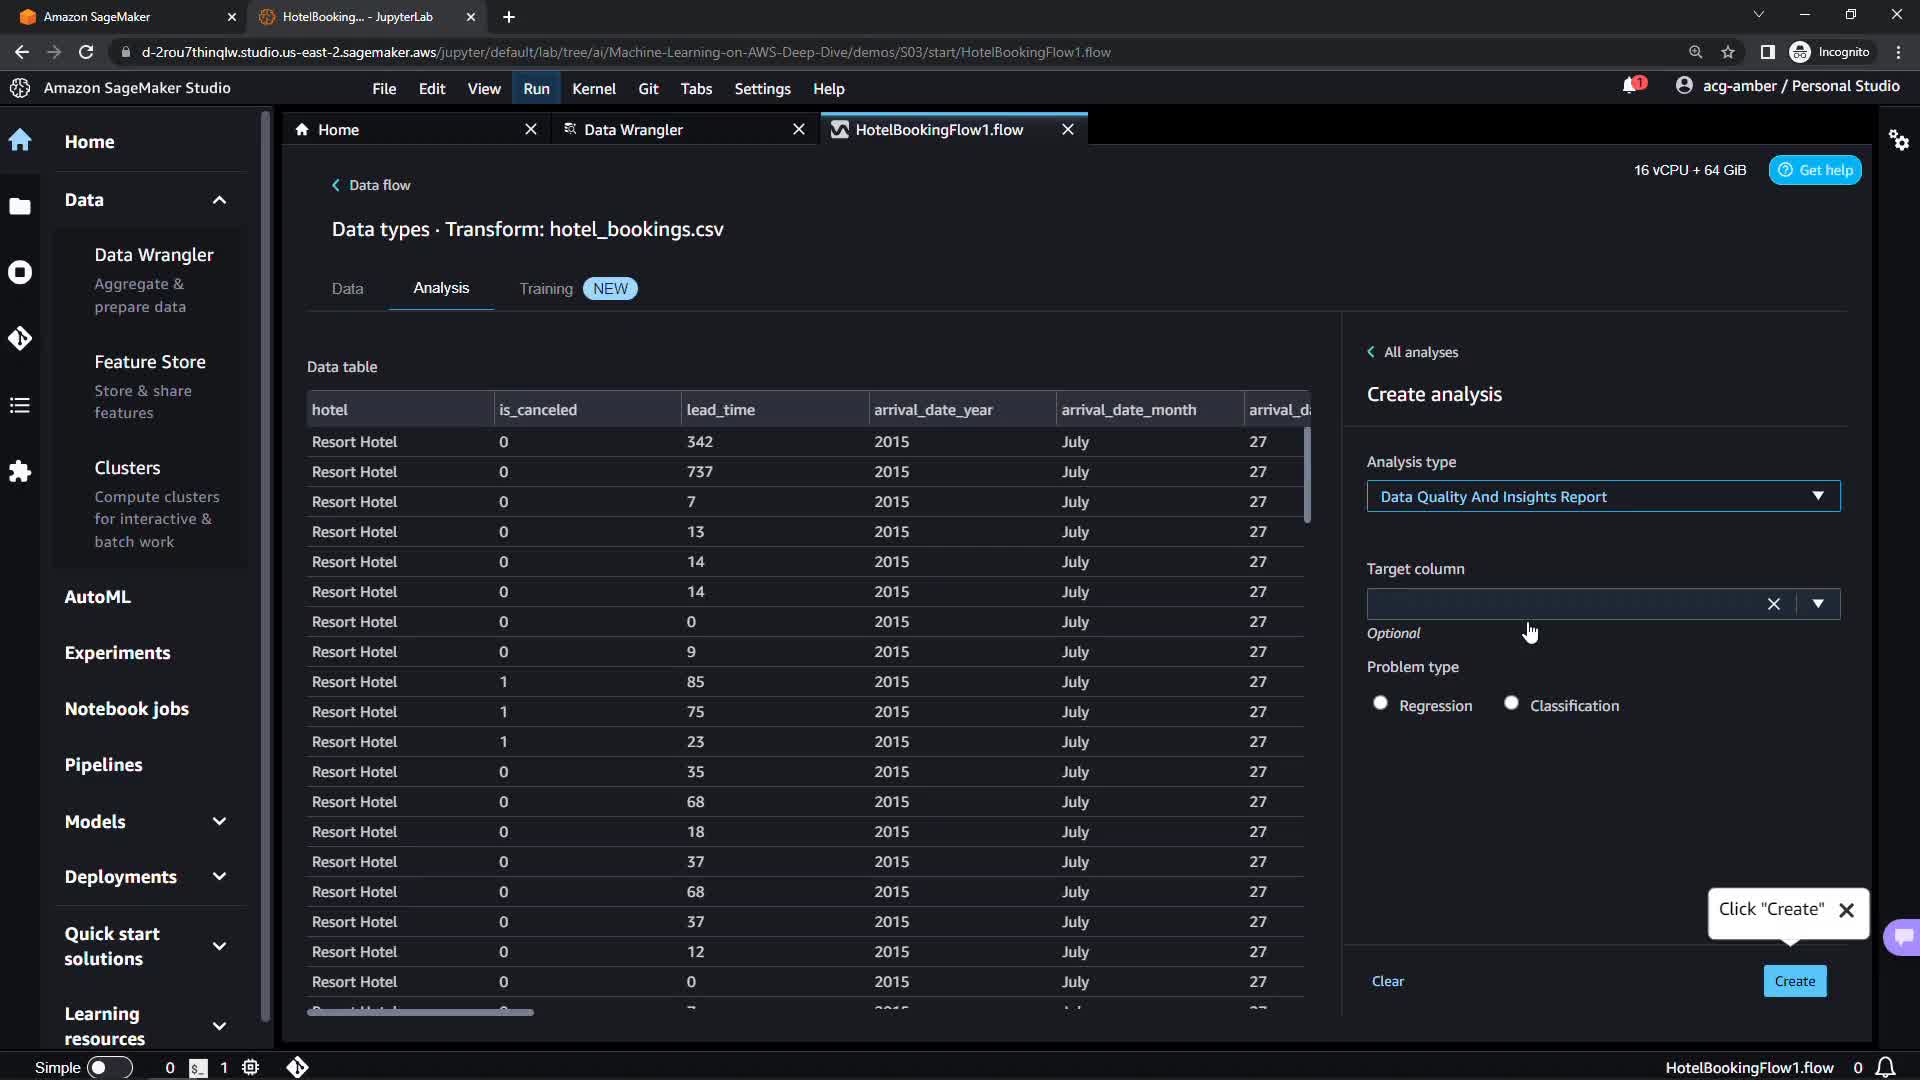Open the file browser folder icon
Image resolution: width=1920 pixels, height=1080 pixels.
coord(20,207)
